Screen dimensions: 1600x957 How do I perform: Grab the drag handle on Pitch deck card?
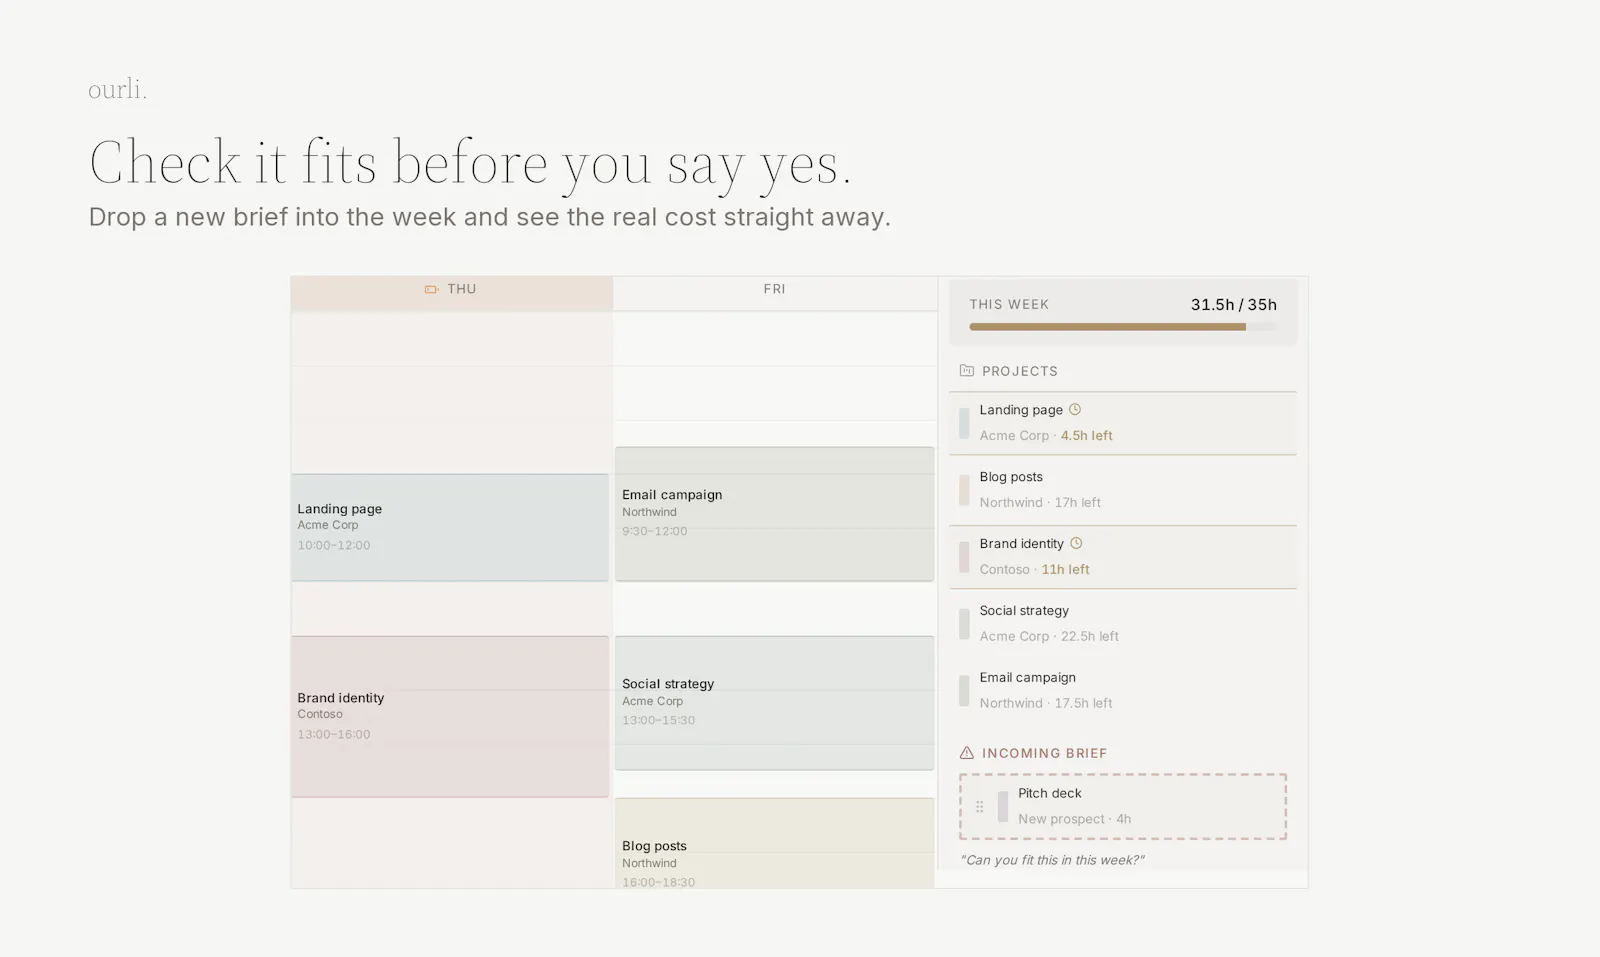(x=980, y=806)
